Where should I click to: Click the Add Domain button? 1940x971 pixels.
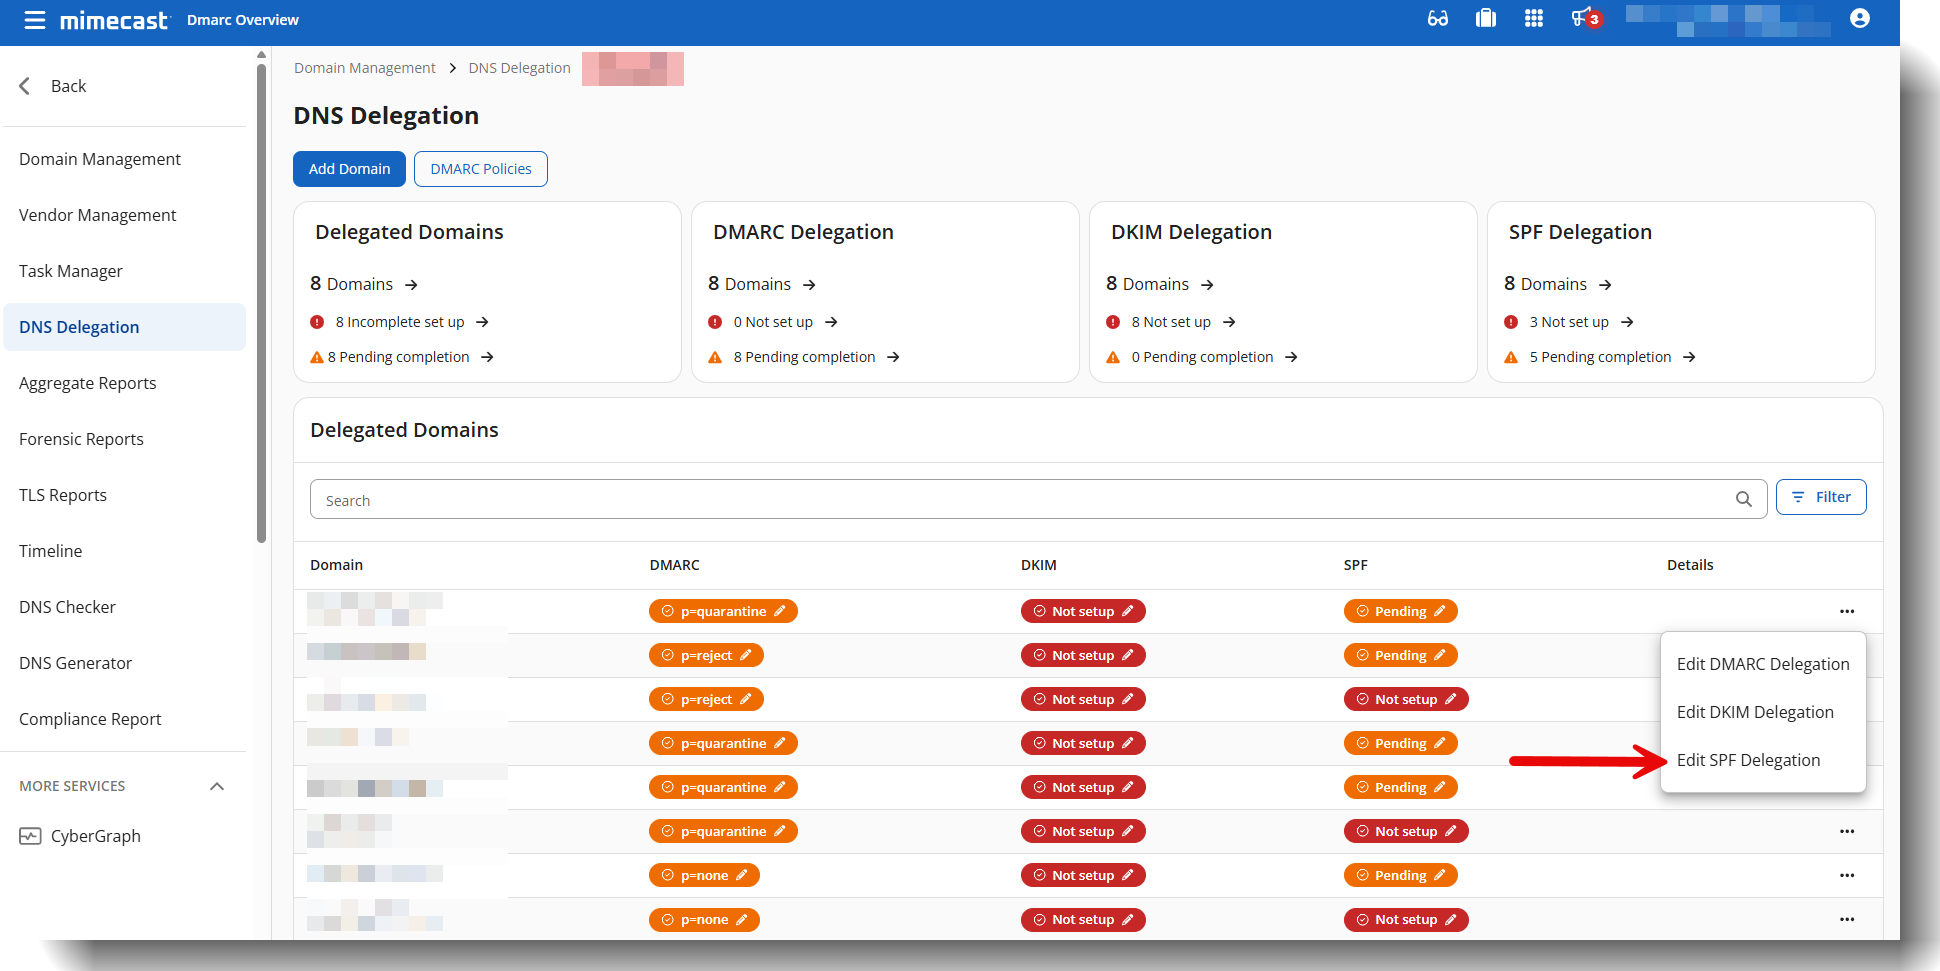pos(349,169)
